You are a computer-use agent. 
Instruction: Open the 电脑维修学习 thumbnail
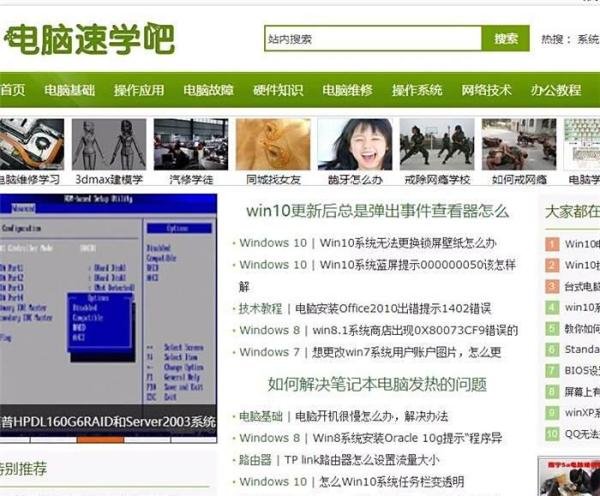(x=31, y=144)
